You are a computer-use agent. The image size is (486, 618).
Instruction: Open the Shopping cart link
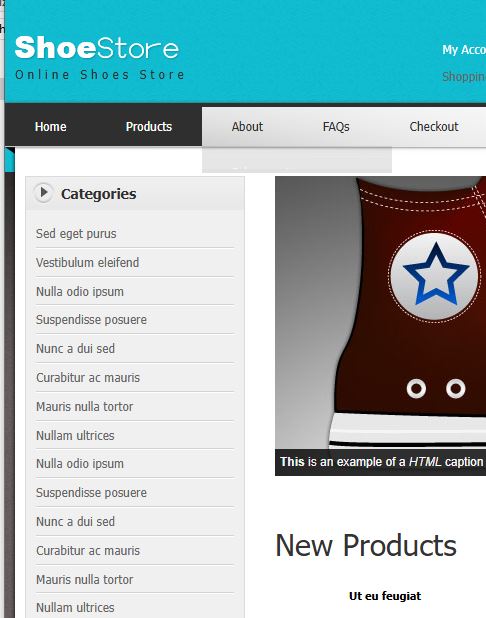click(x=464, y=76)
